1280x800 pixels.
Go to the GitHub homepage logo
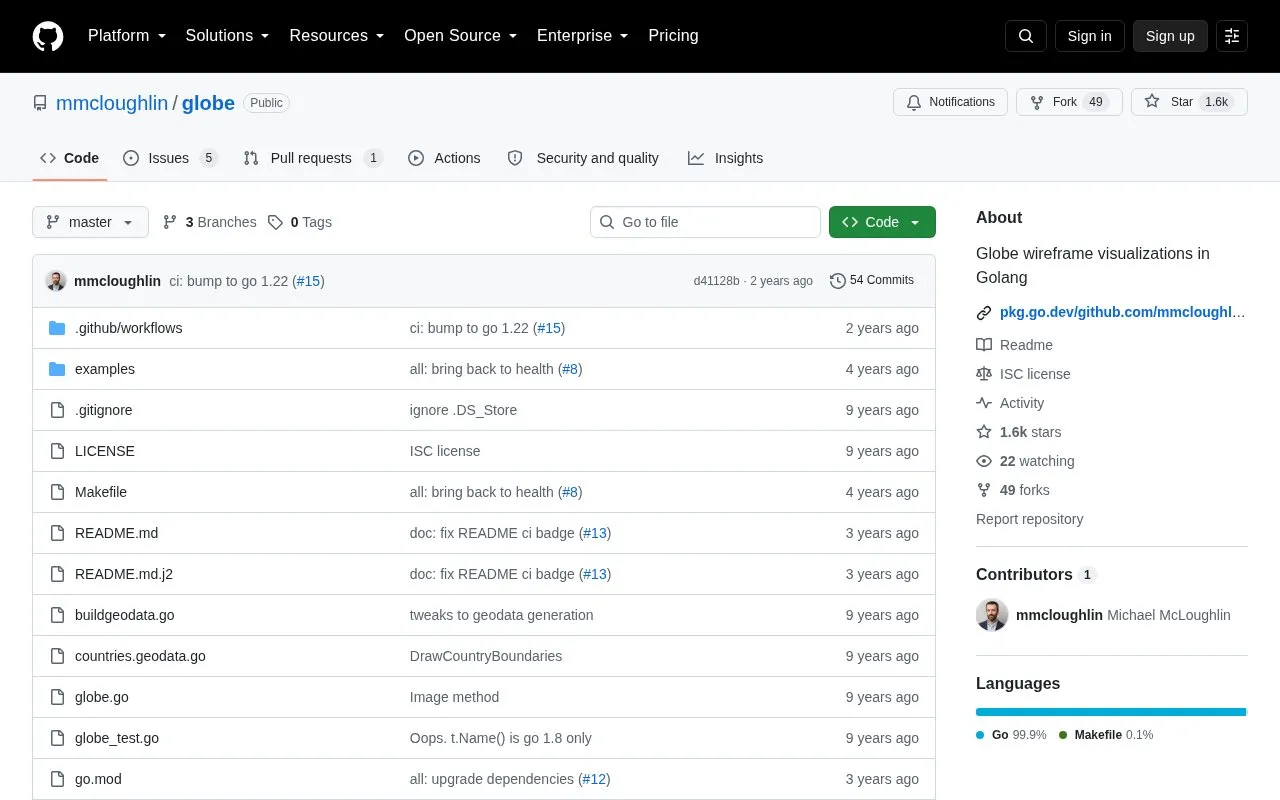48,36
